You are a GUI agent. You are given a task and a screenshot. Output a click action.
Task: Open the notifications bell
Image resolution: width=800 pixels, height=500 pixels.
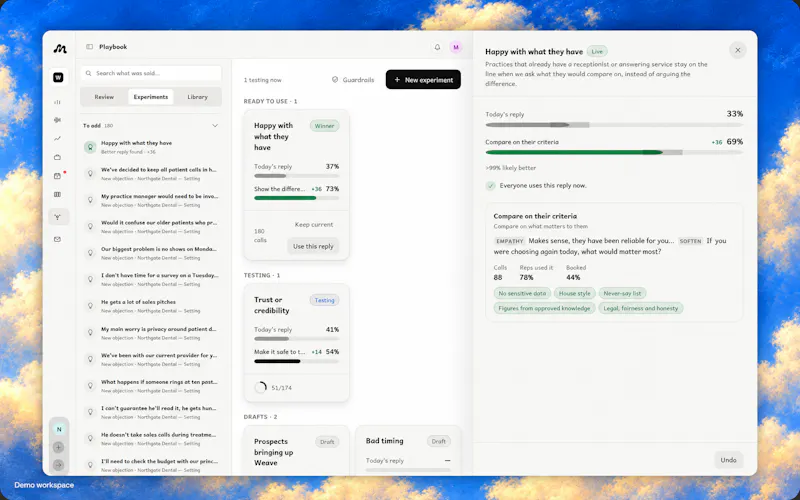coord(437,47)
